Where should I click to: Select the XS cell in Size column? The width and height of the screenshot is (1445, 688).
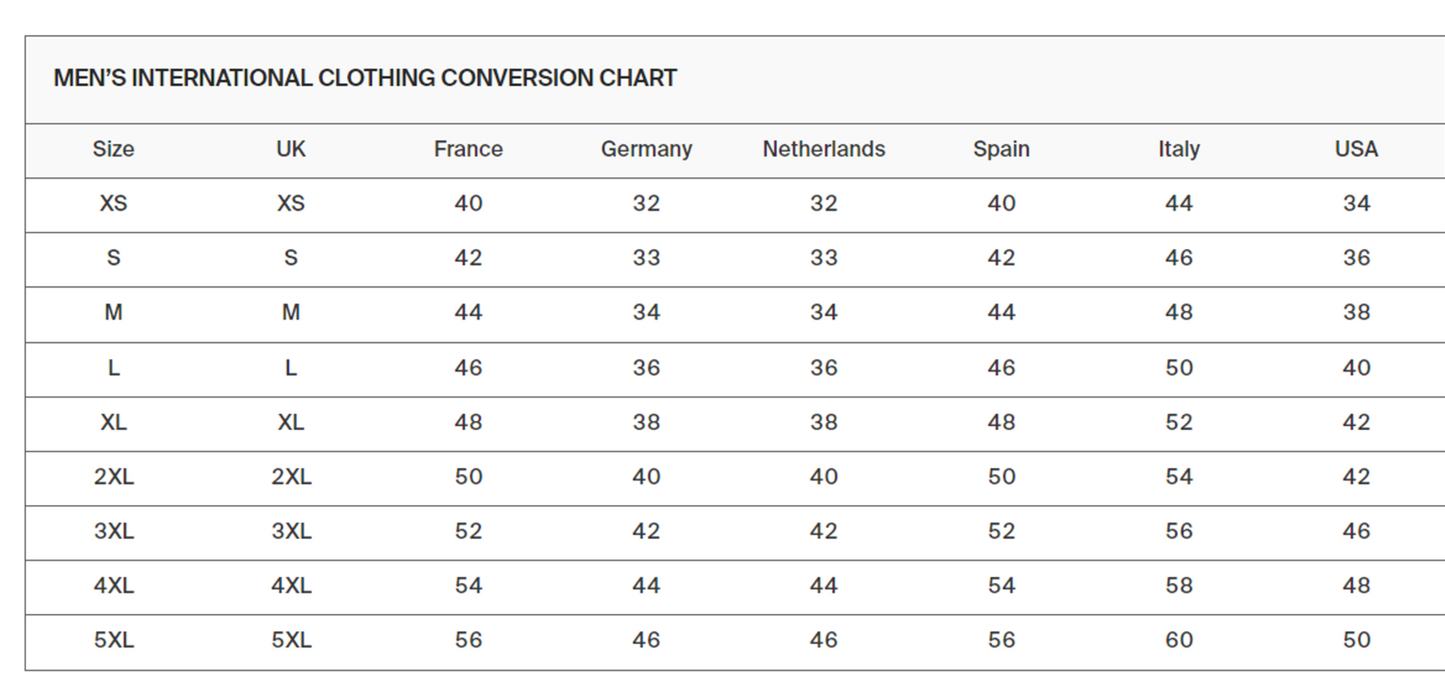(113, 203)
